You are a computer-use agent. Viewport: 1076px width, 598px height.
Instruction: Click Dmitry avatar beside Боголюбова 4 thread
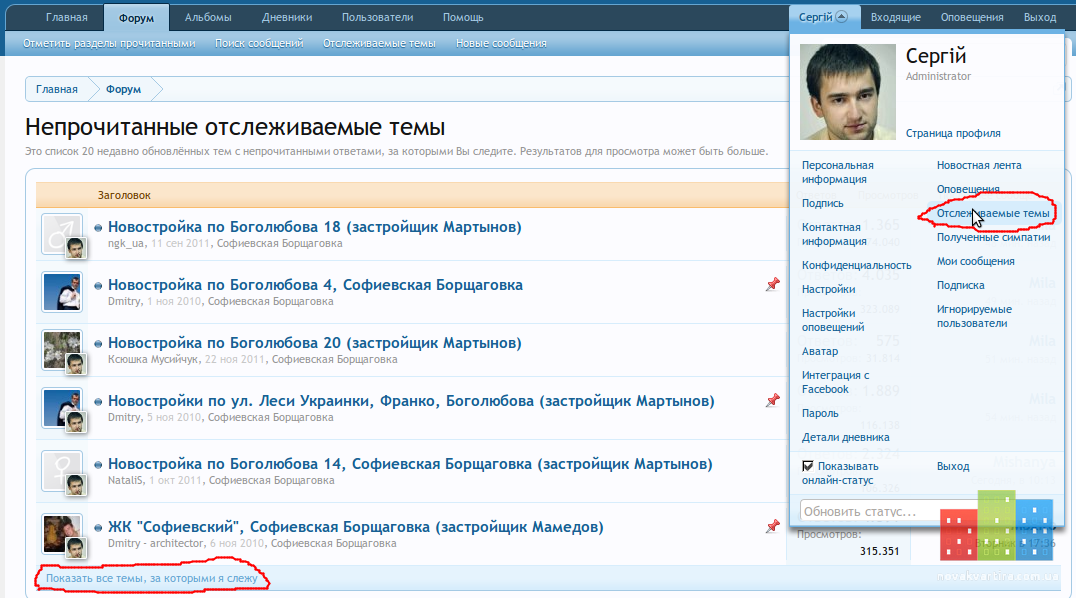coord(62,292)
